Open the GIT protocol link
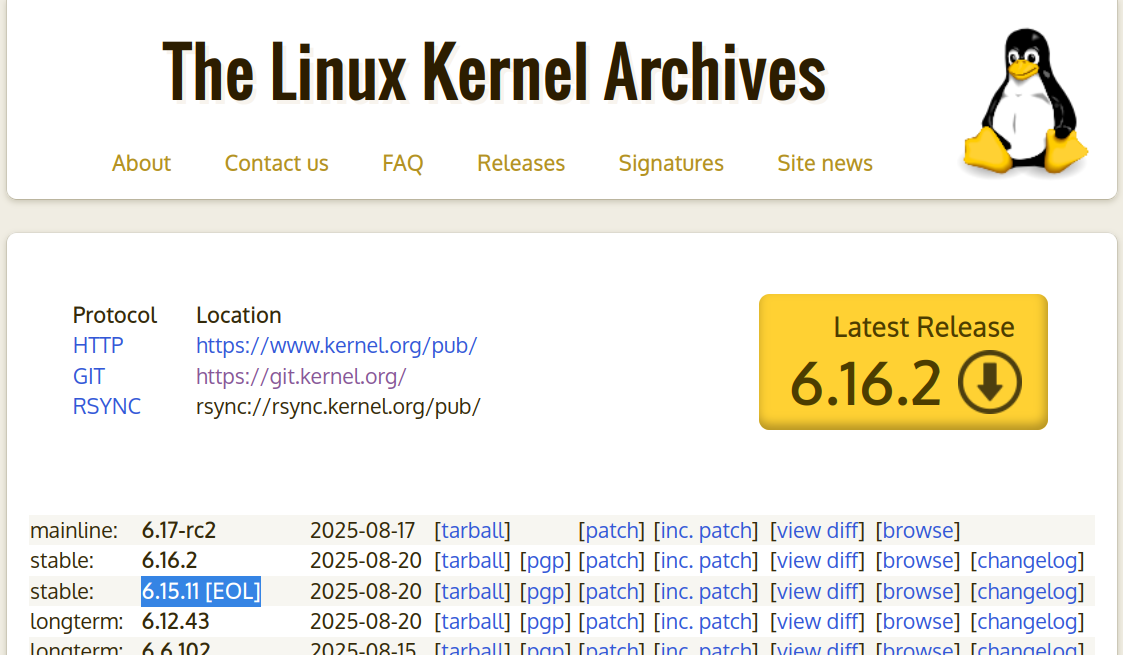The image size is (1123, 655). click(88, 377)
